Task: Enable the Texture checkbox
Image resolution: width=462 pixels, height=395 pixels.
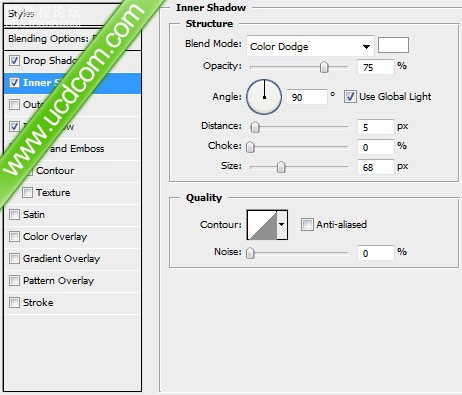Action: (x=27, y=192)
